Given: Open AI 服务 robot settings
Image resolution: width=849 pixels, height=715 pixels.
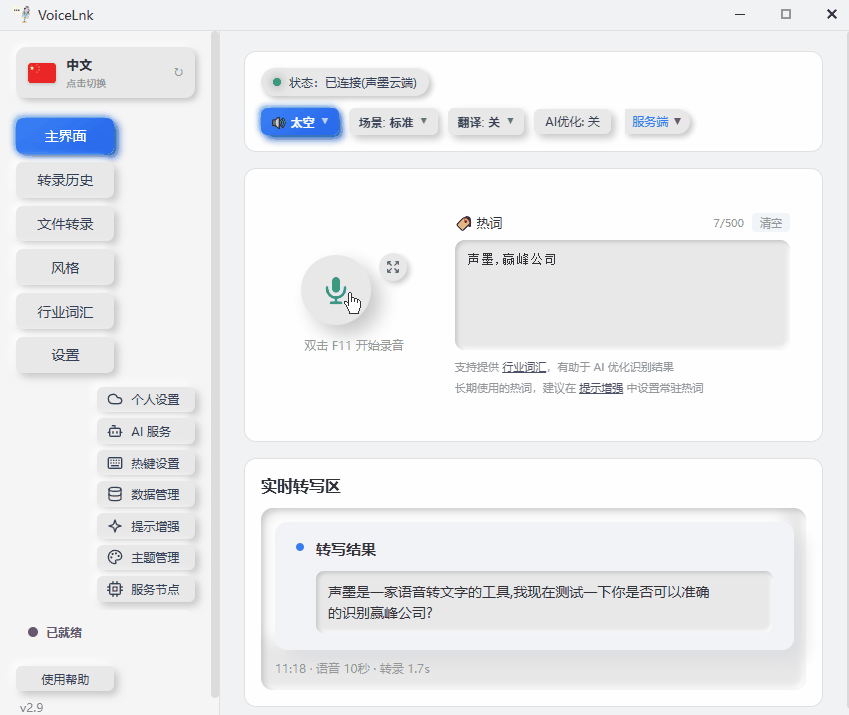Looking at the screenshot, I should (147, 431).
